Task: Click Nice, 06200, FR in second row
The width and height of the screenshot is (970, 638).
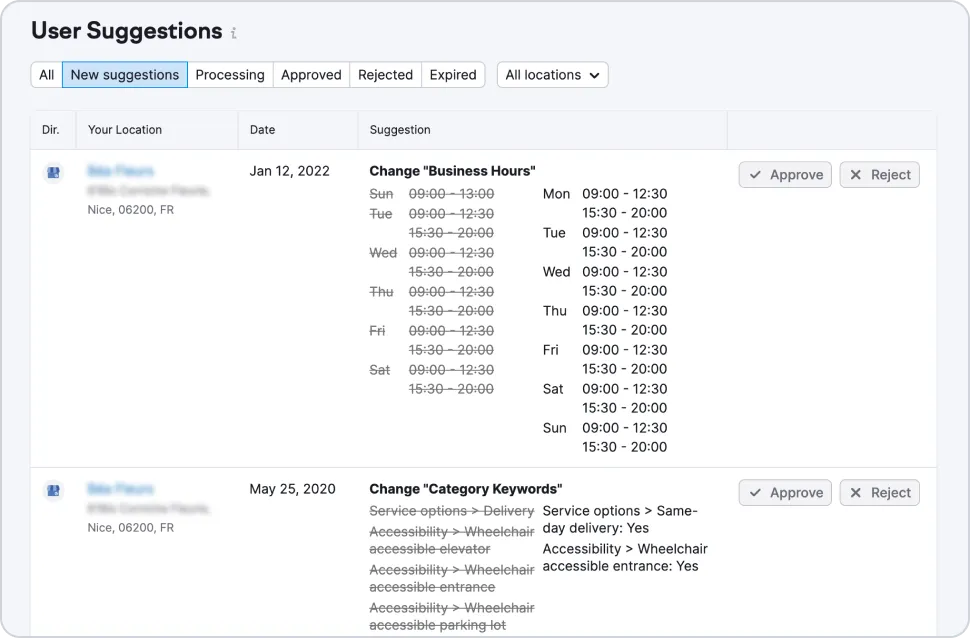Action: (x=131, y=528)
